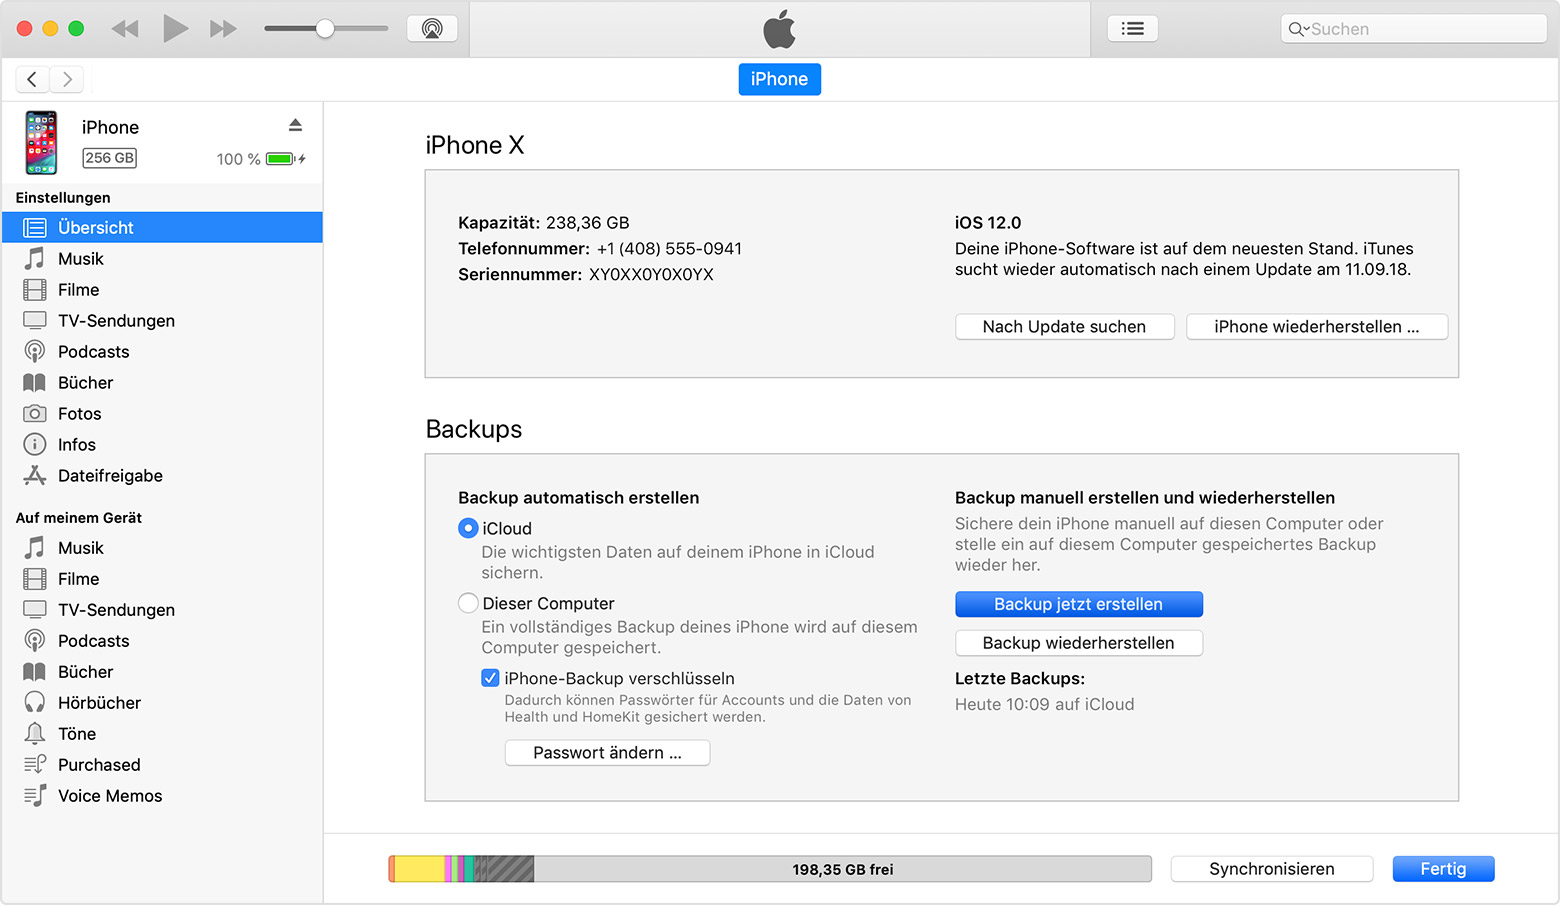Viewport: 1560px width, 906px height.
Task: Open Podcasts under Einstellungen
Action: click(x=93, y=352)
